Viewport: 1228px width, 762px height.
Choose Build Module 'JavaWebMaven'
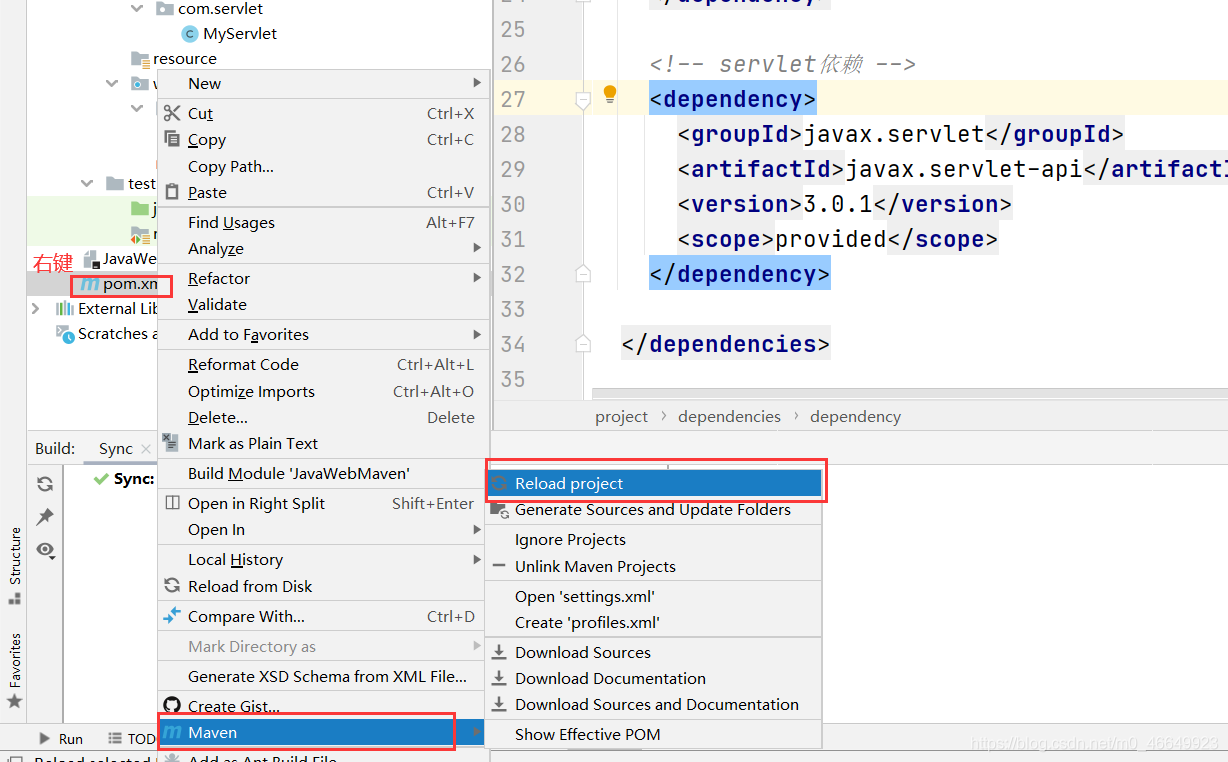coord(324,473)
